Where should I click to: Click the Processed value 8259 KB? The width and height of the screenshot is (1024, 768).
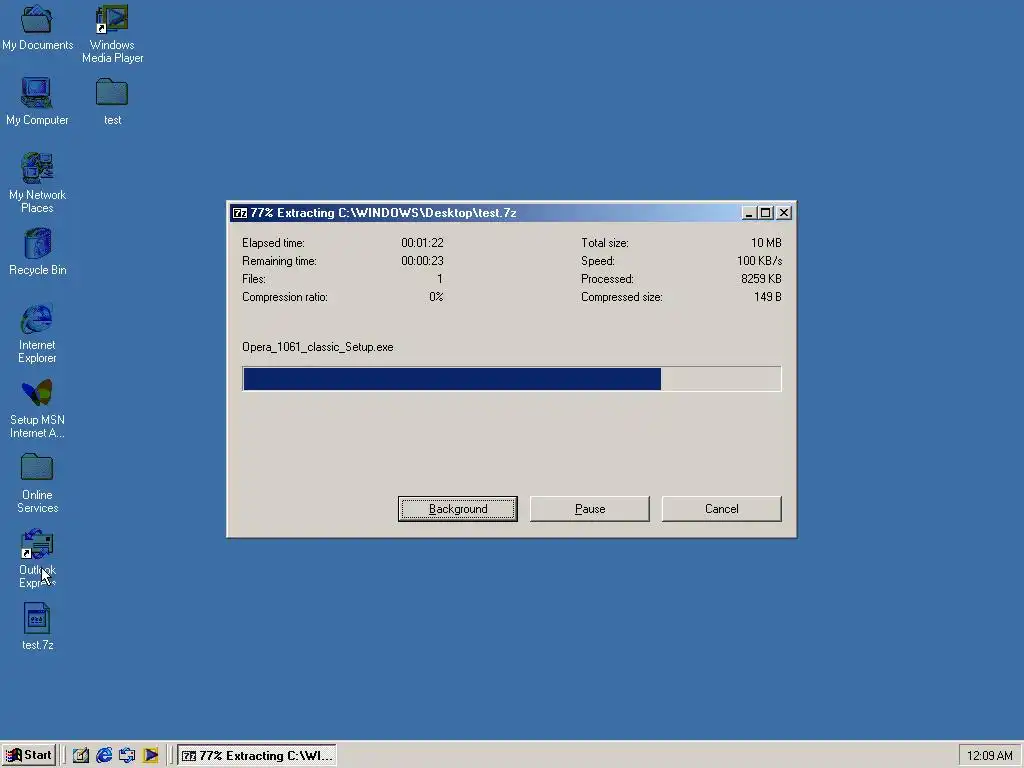(x=761, y=279)
